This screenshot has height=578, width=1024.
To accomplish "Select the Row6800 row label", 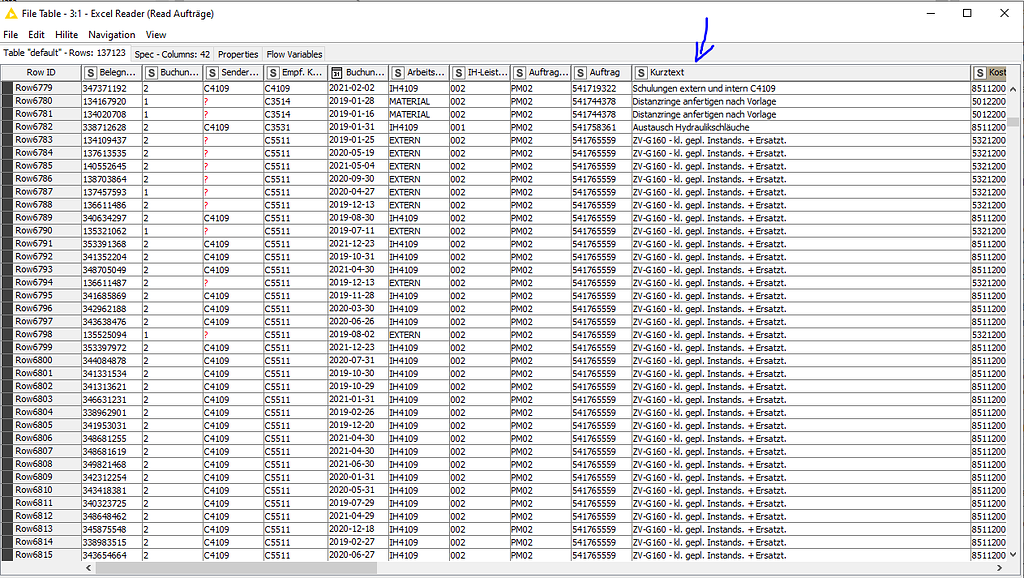I will pos(33,360).
